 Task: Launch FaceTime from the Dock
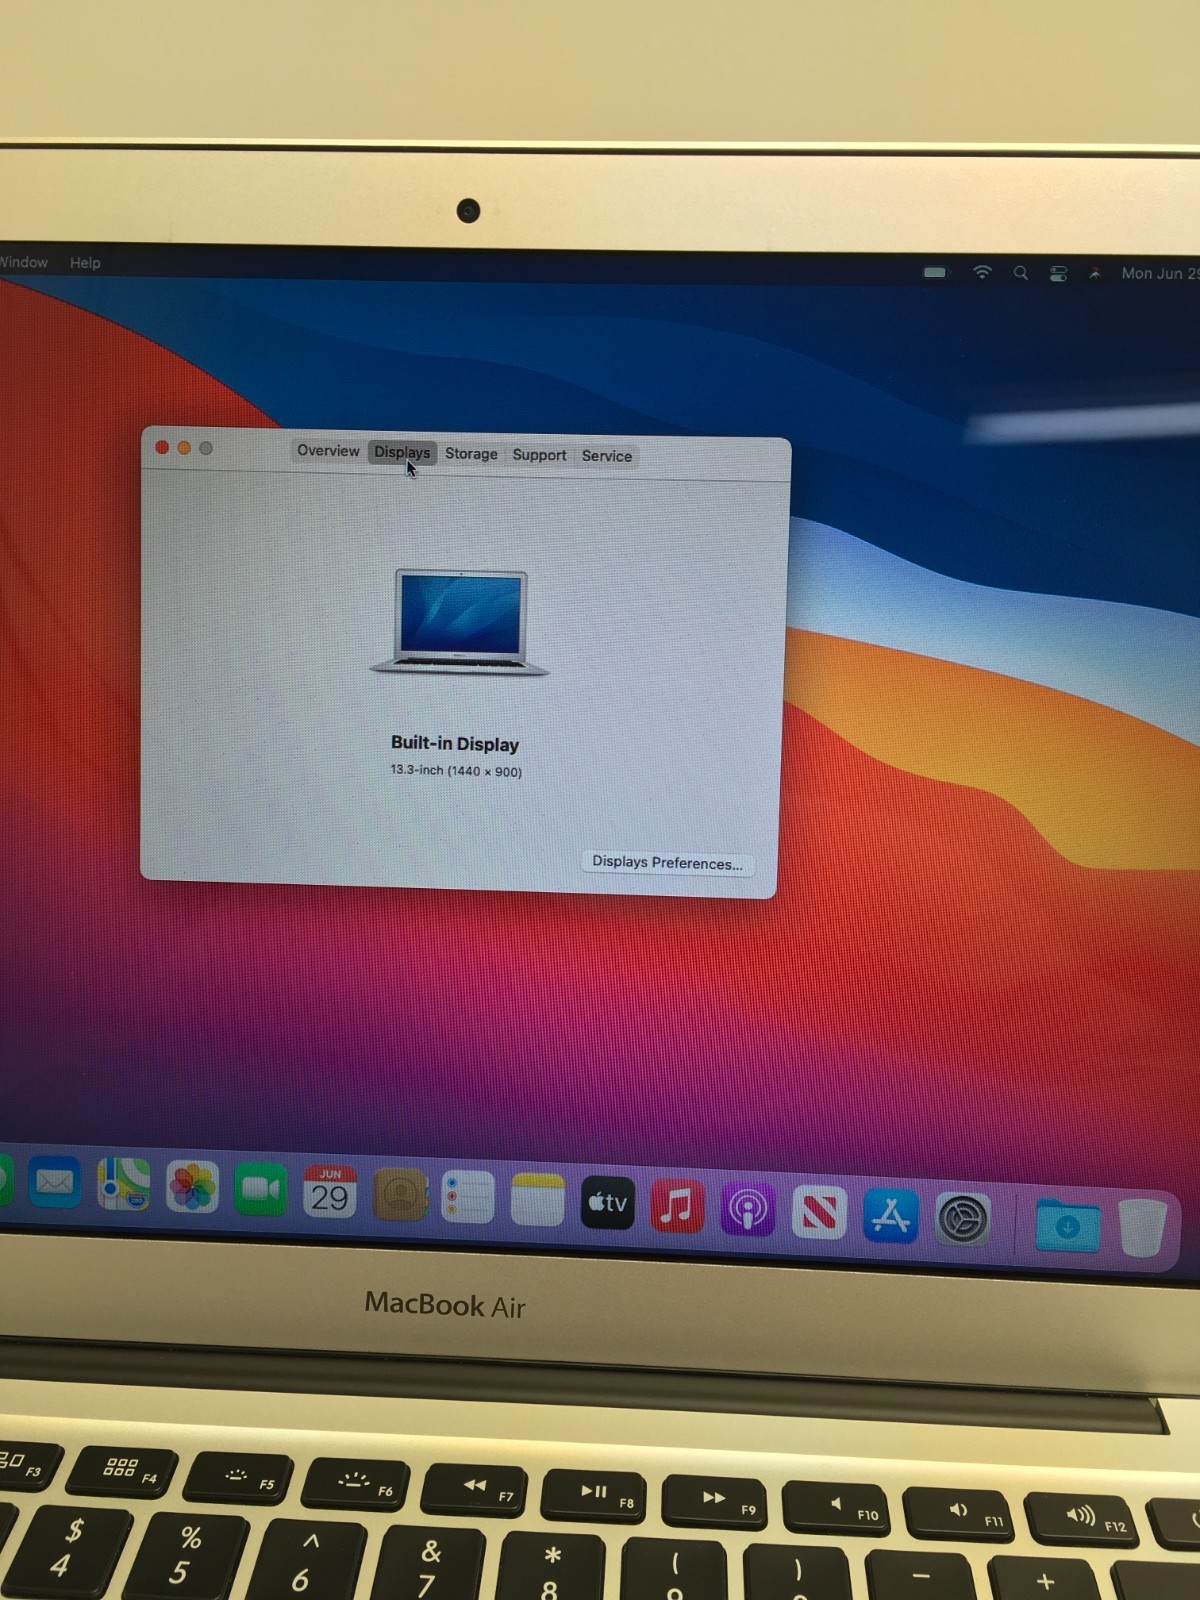(261, 1189)
